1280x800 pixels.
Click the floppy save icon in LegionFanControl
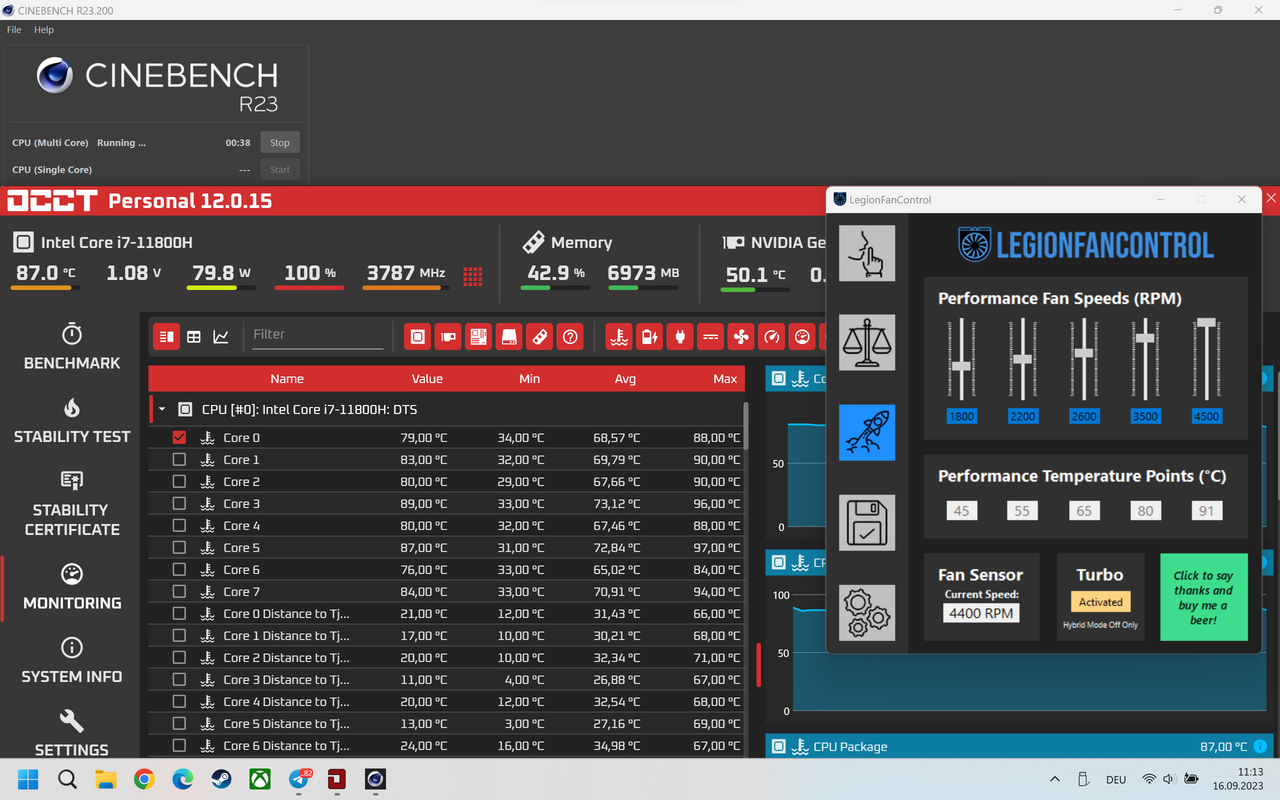click(x=867, y=522)
